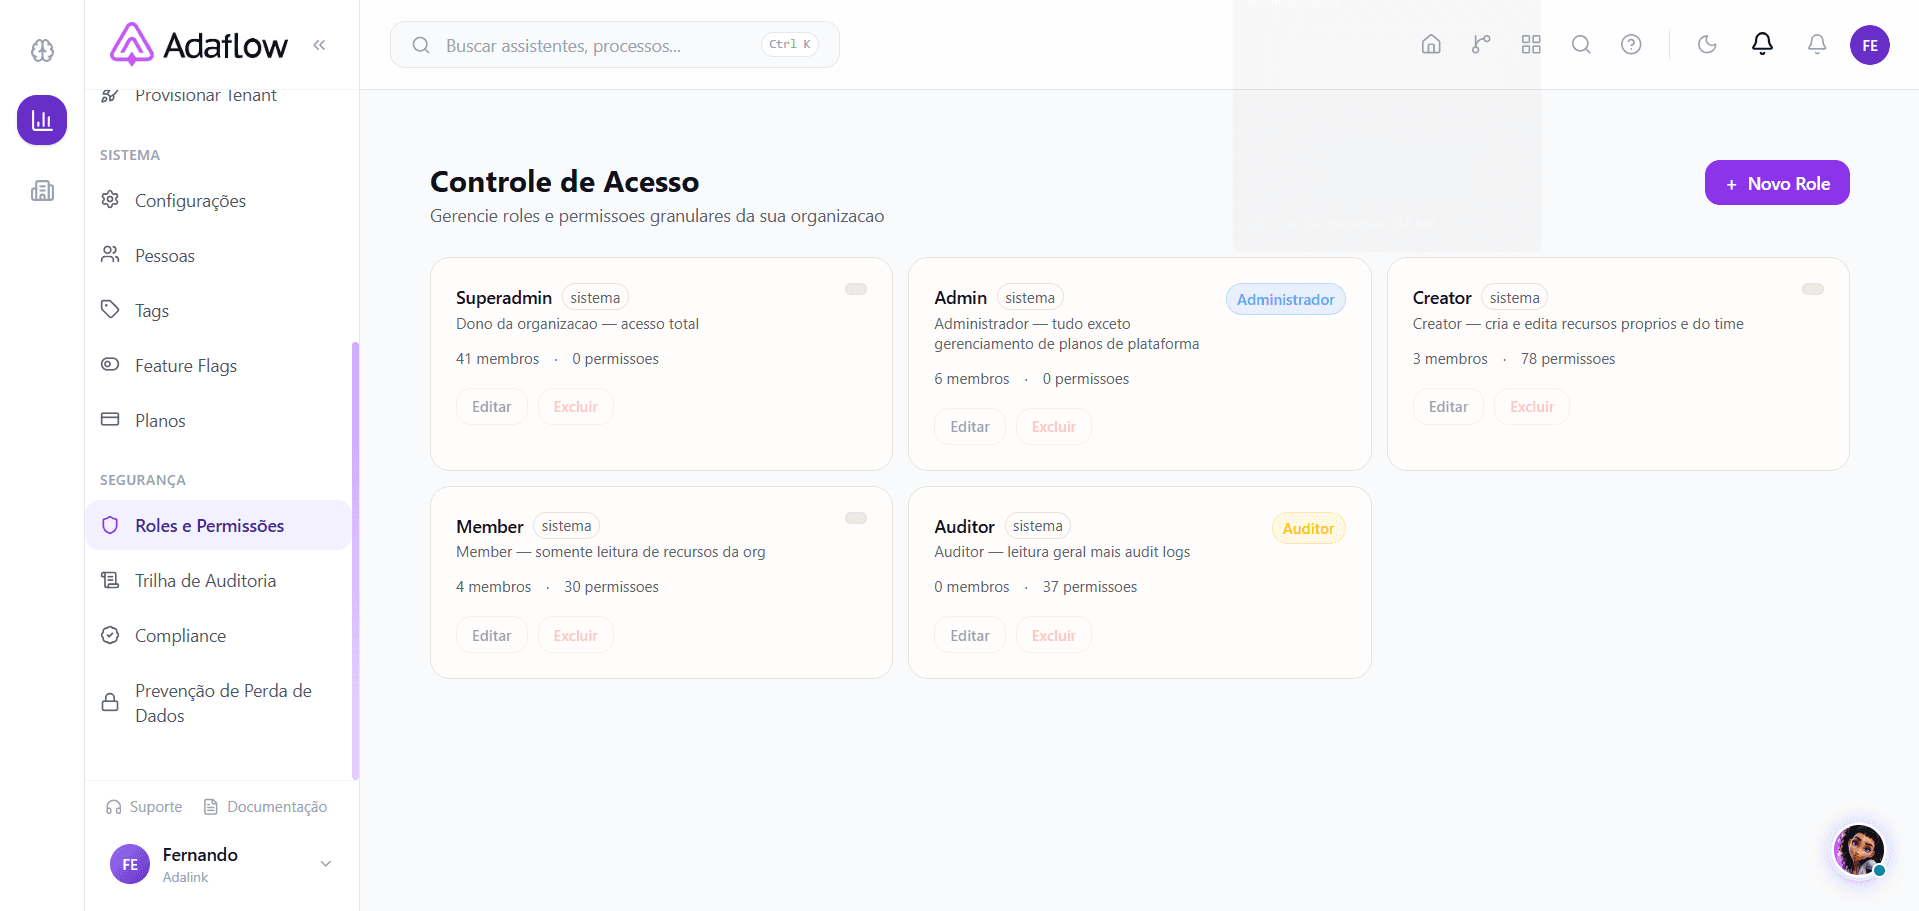Open the help question mark icon
This screenshot has width=1919, height=911.
pos(1631,45)
